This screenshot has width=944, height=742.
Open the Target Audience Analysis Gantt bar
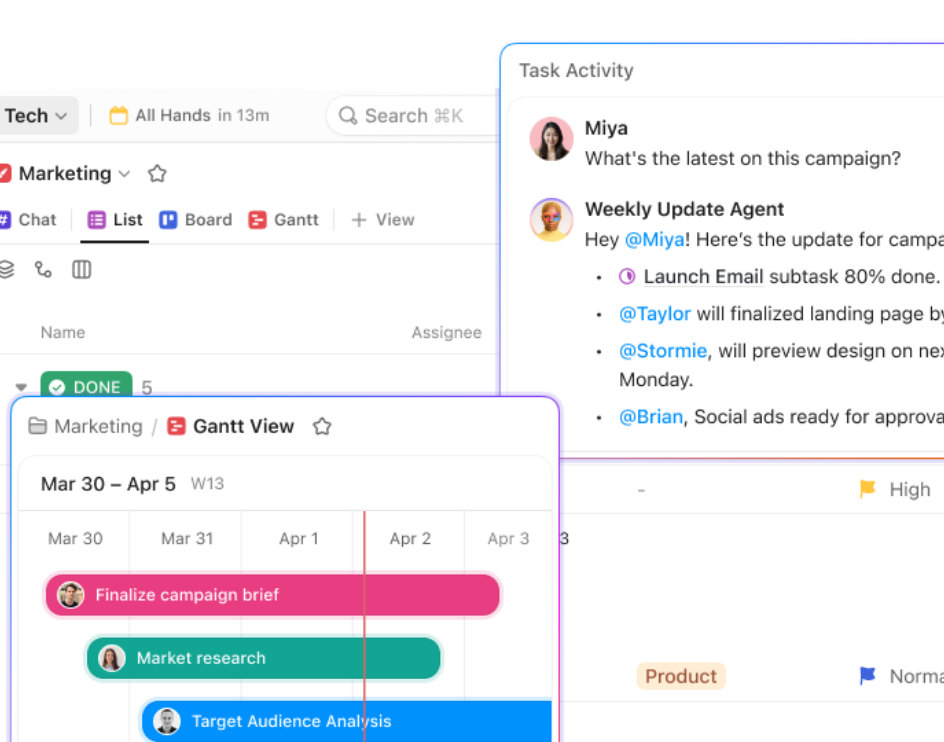click(x=347, y=721)
